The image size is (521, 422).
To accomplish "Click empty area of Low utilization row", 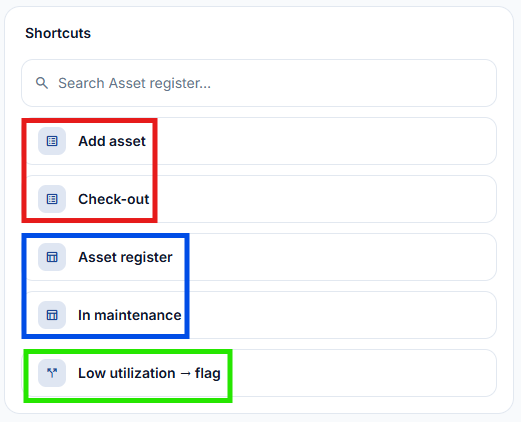I will click(363, 373).
